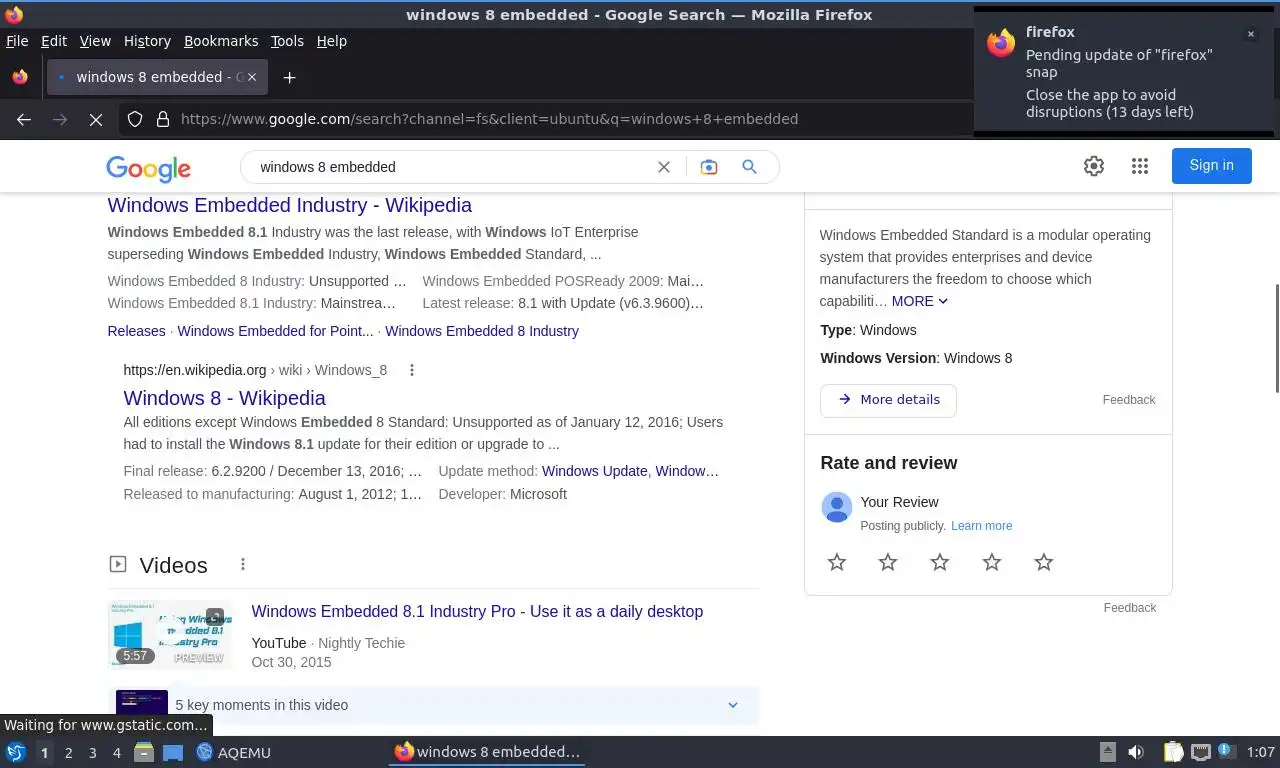Open the three-dot menu next to Windows 8 Wikipedia result
This screenshot has height=768, width=1280.
tap(411, 370)
